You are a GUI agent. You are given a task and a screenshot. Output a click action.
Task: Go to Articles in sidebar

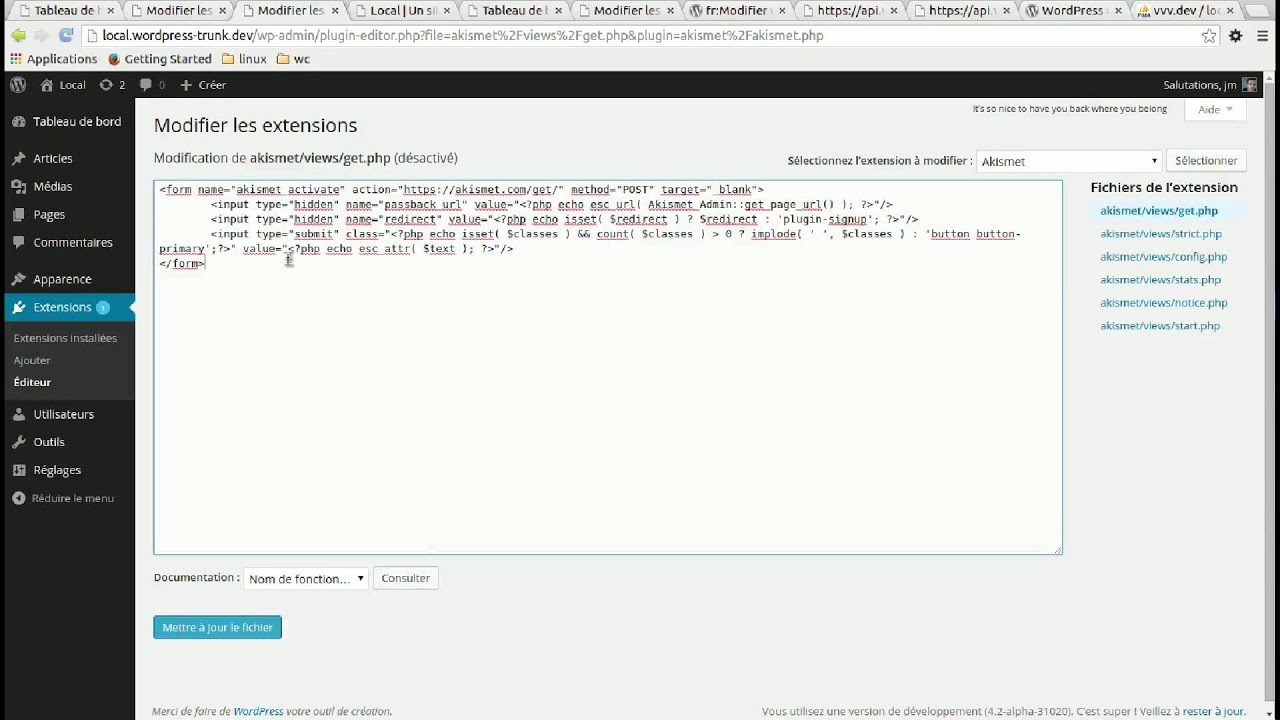(67, 158)
